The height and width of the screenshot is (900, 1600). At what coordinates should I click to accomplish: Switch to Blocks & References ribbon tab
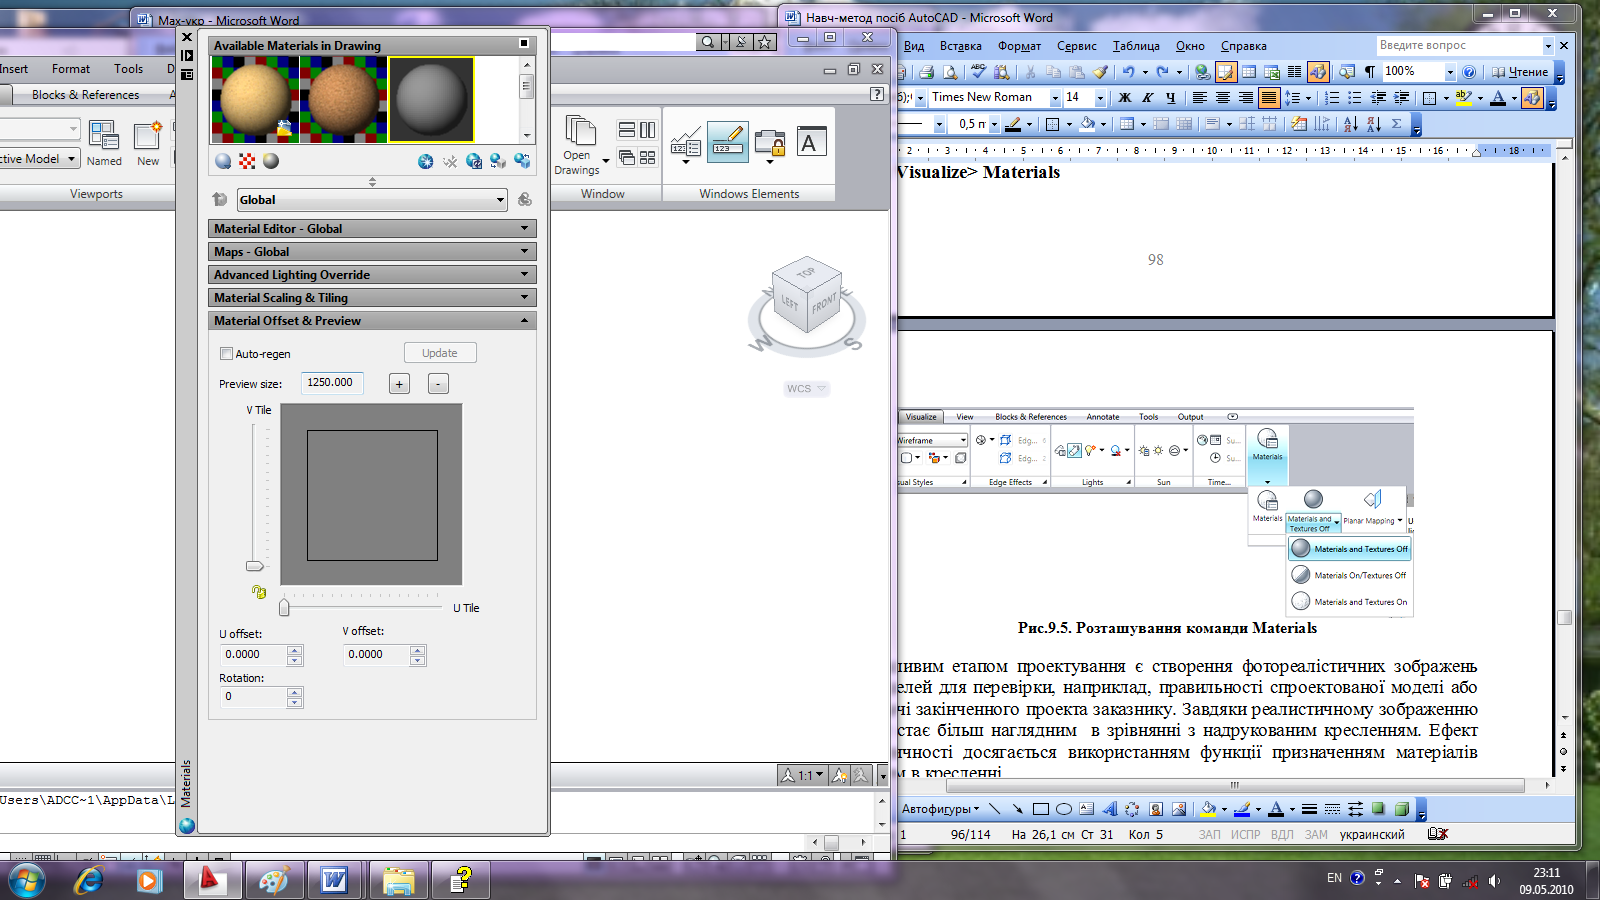coord(85,95)
